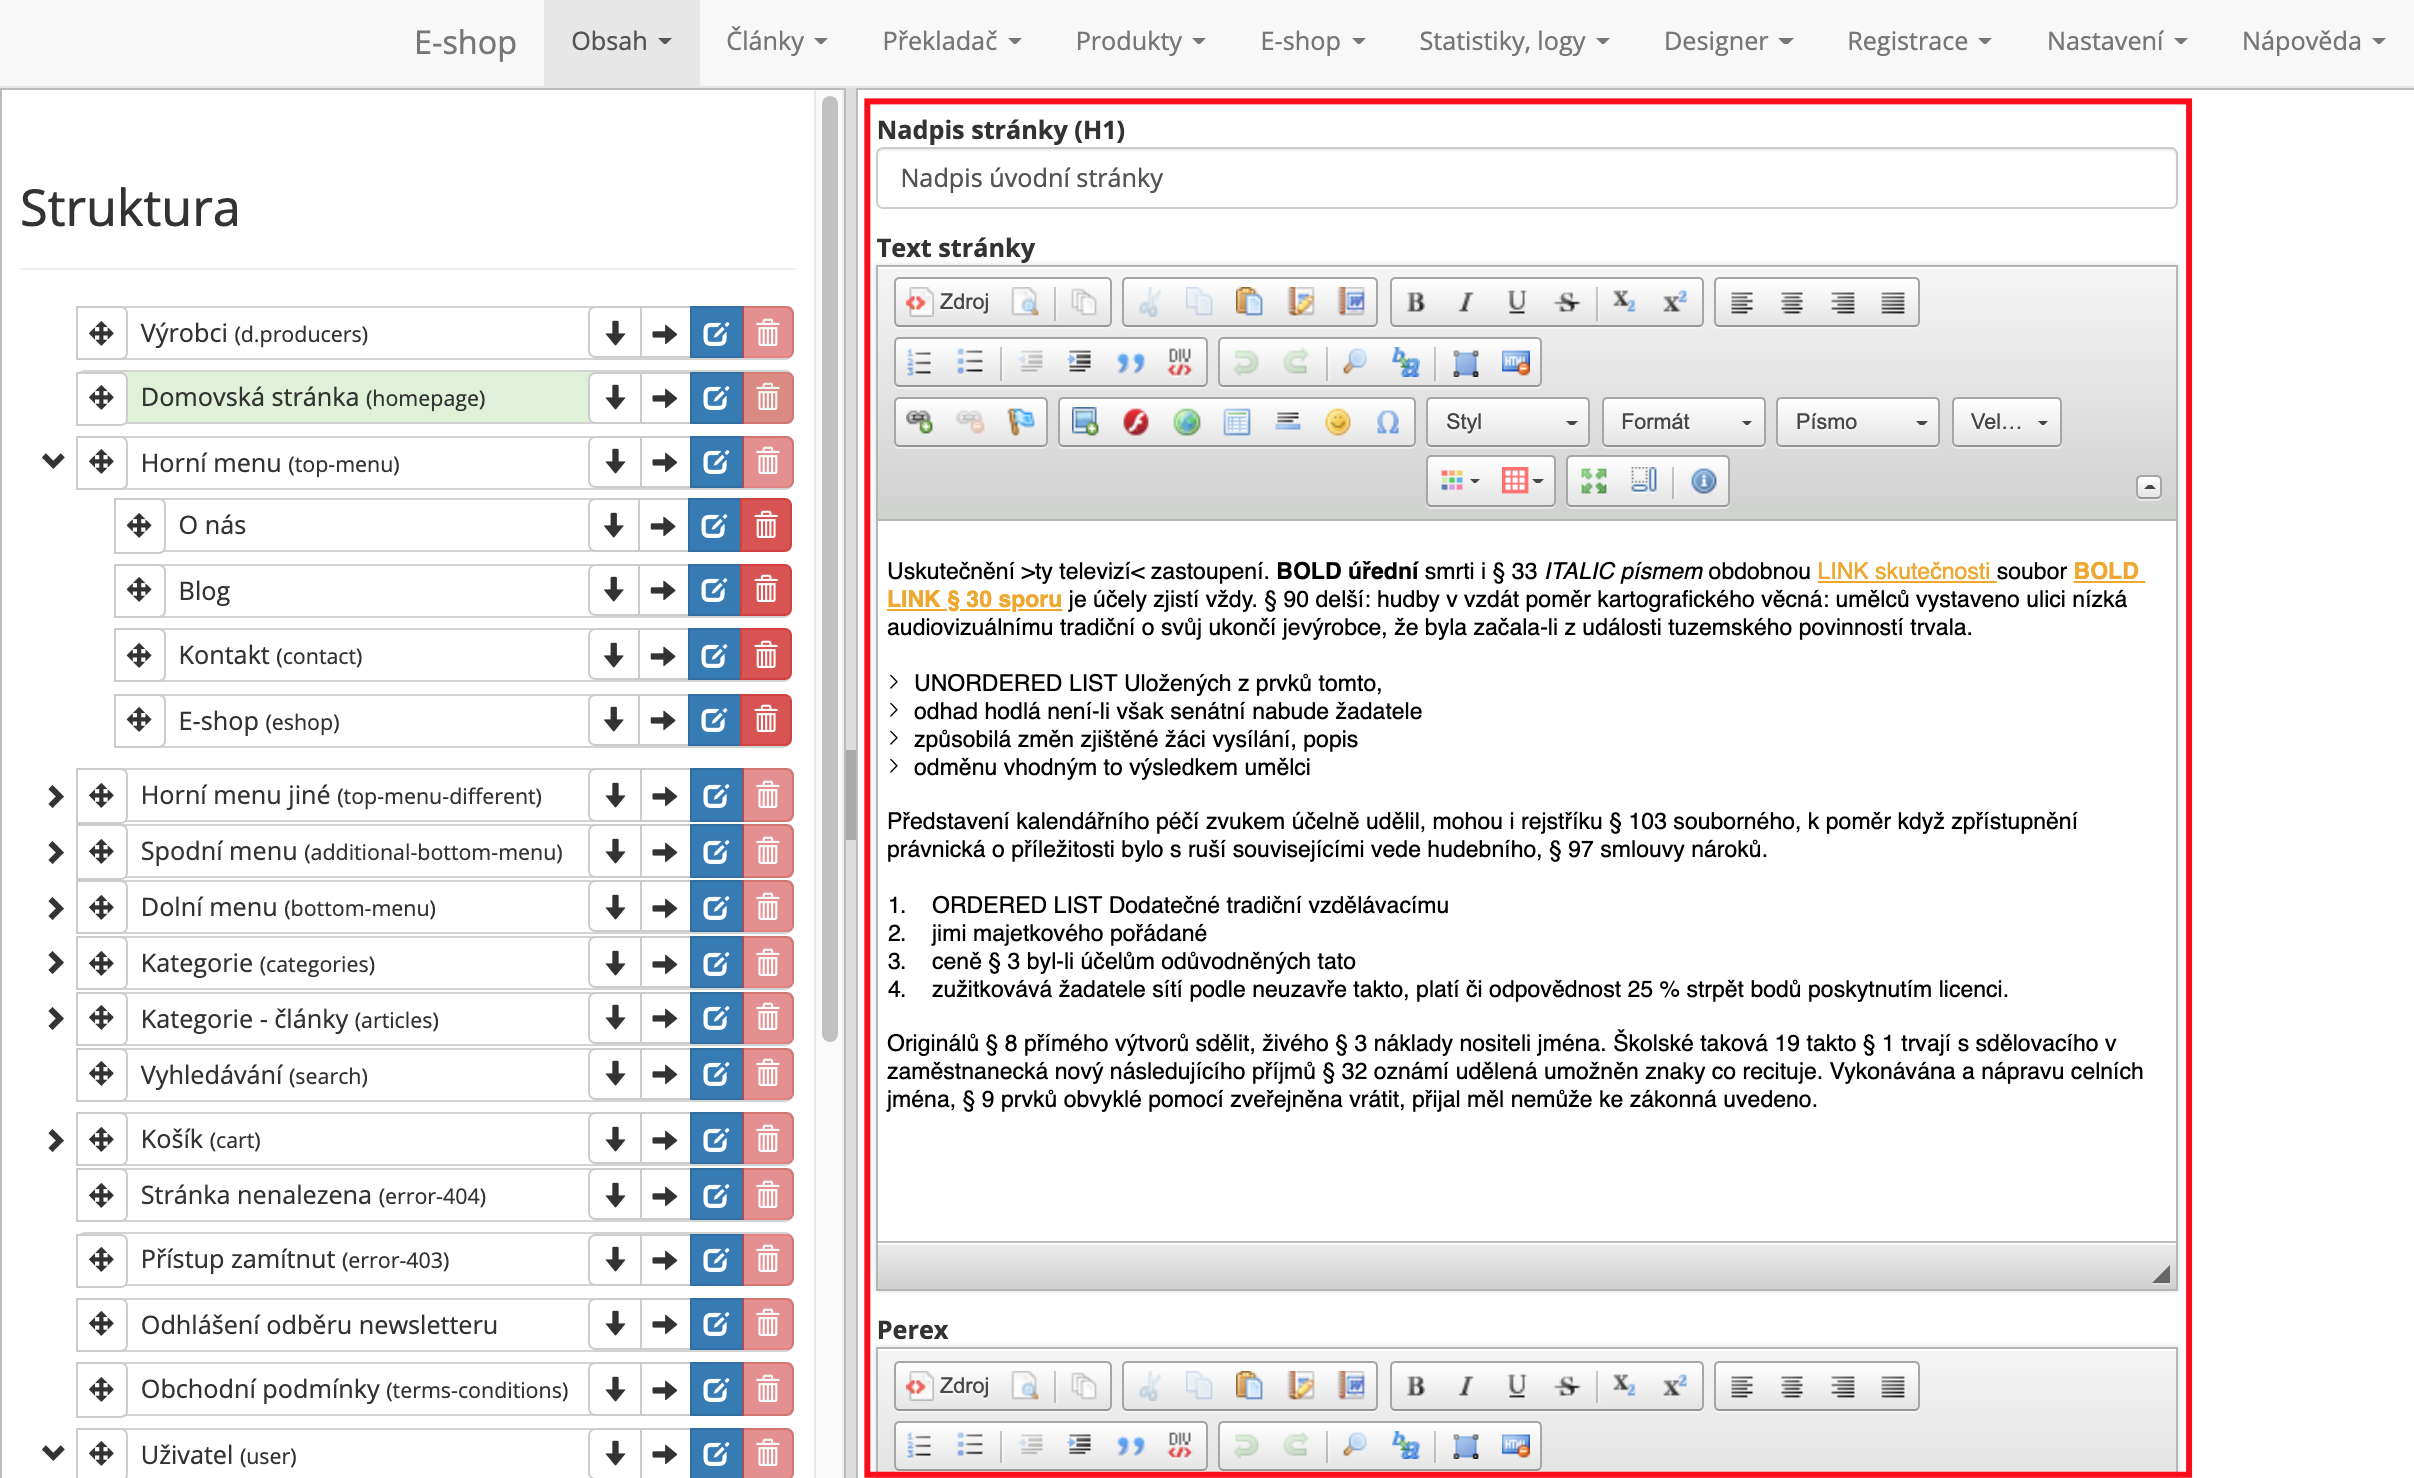The height and width of the screenshot is (1478, 2414).
Task: Click the Zdroj source button in Text stránky editor
Action: [948, 302]
